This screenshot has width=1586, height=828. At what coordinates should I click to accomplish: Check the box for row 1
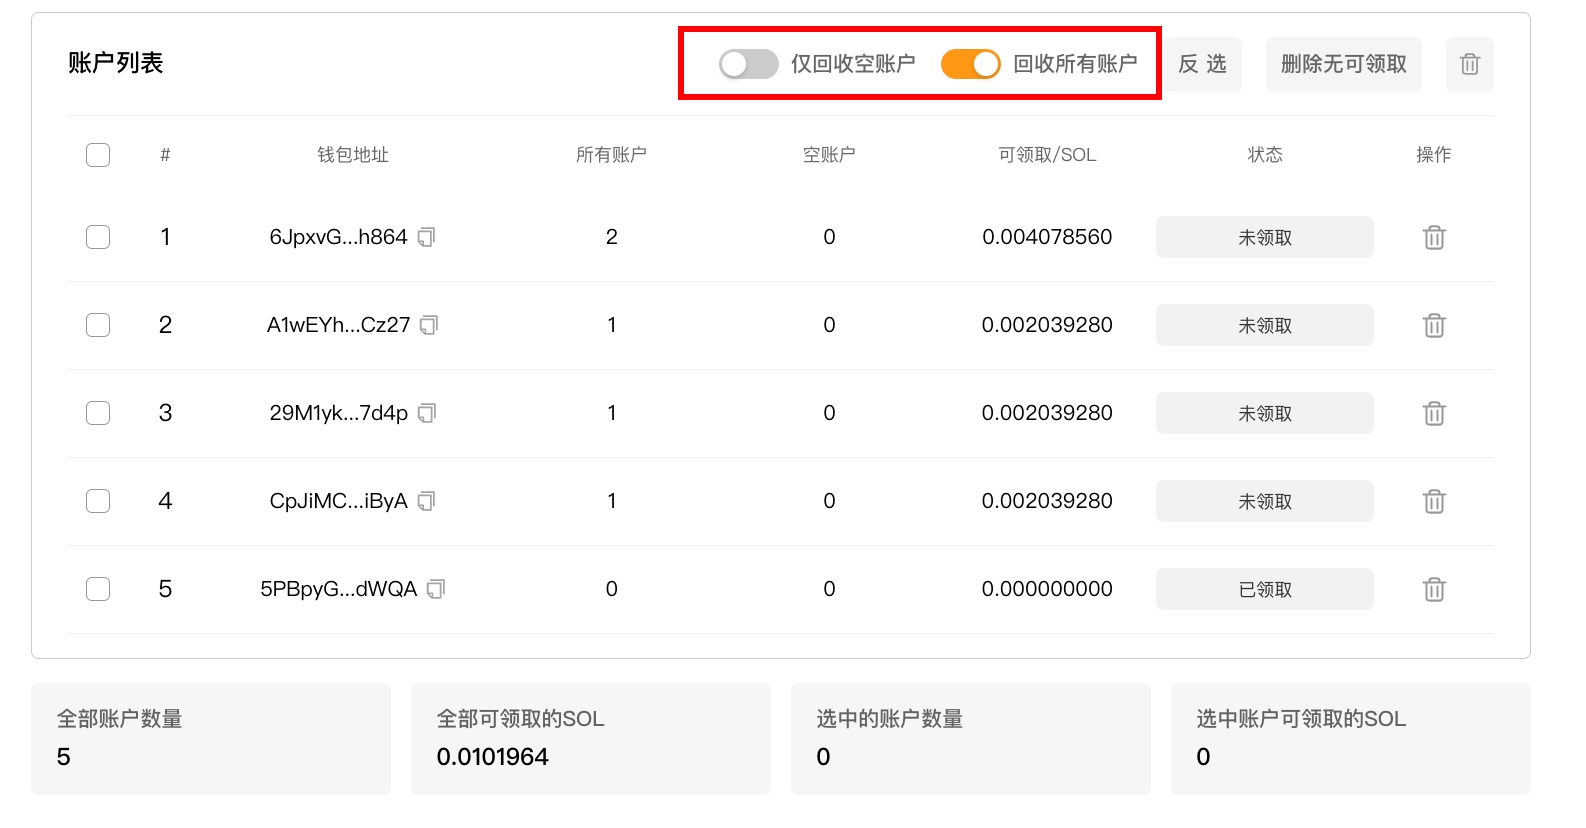pyautogui.click(x=98, y=238)
